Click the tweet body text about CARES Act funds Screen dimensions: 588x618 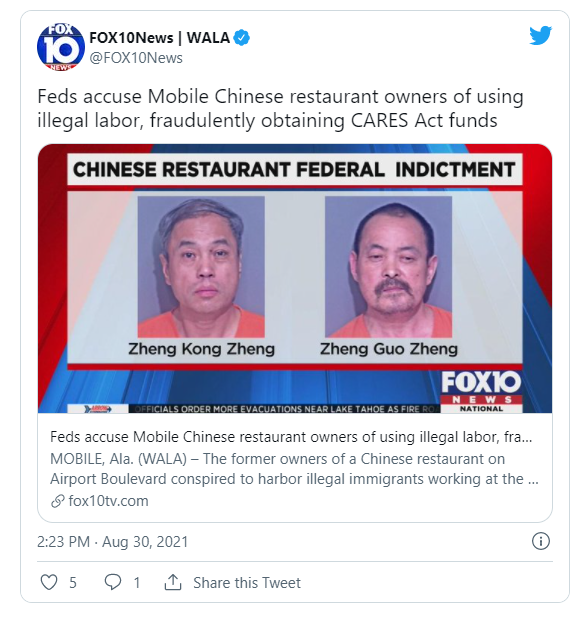pyautogui.click(x=280, y=108)
